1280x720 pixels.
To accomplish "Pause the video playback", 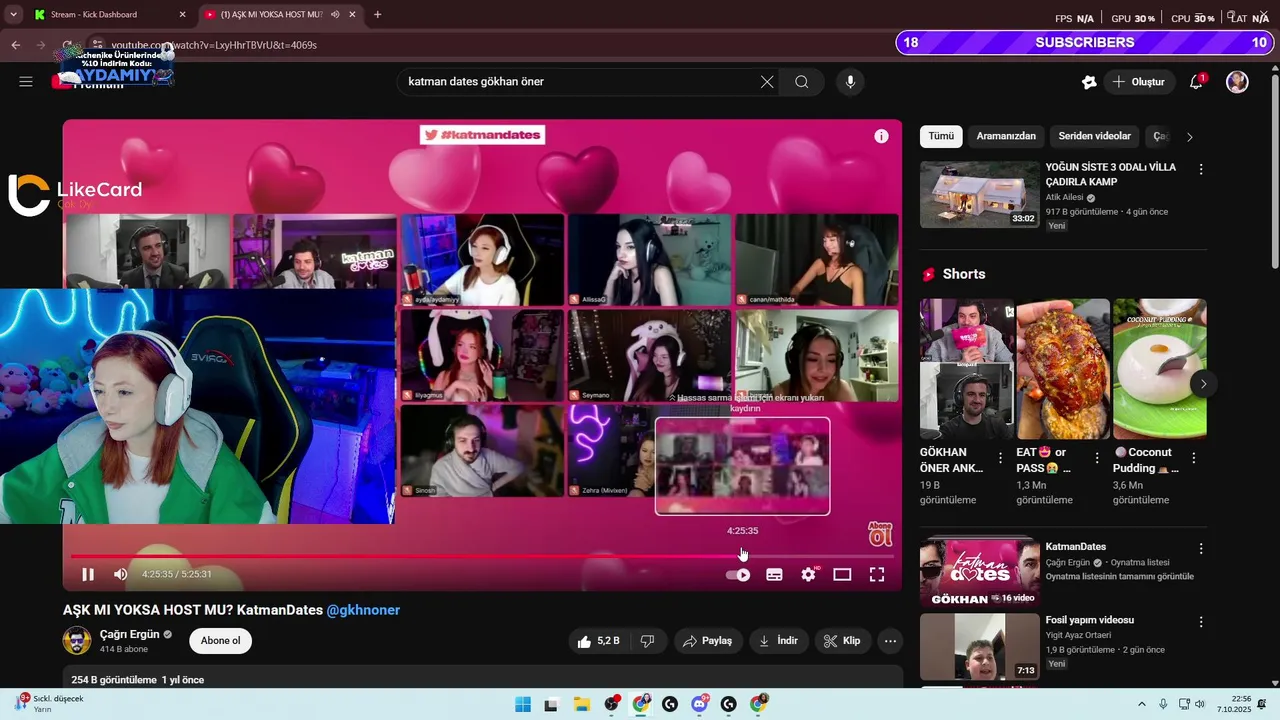I will (88, 574).
